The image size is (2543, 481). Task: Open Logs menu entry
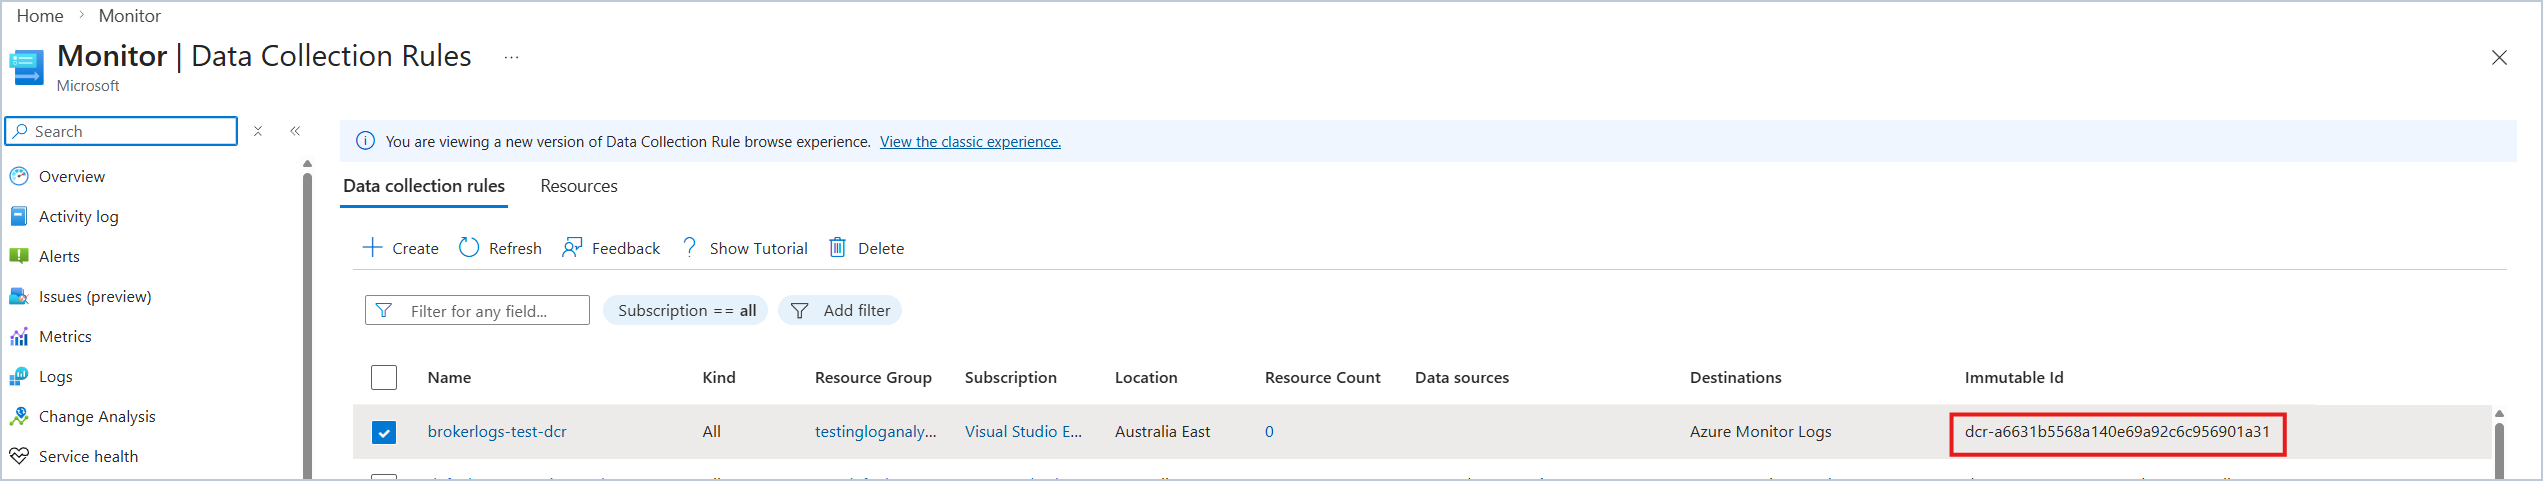[x=56, y=376]
